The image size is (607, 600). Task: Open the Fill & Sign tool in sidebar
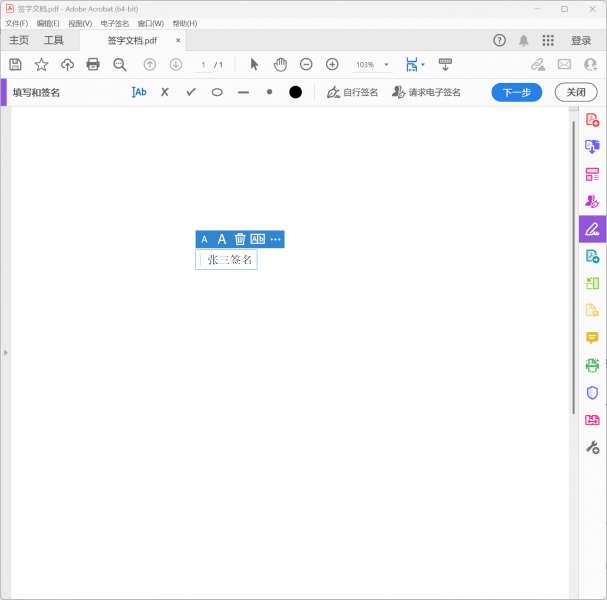(x=592, y=229)
